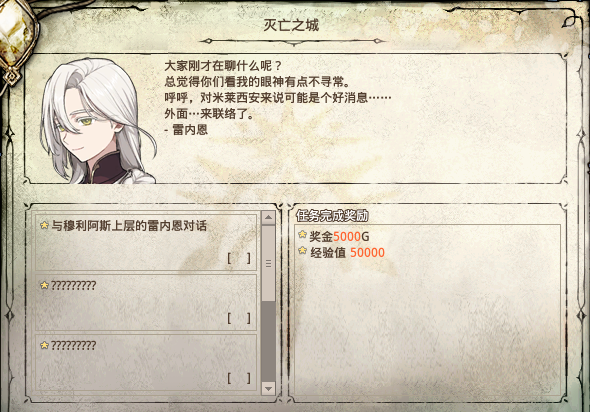Select the second hidden ????????? objective

(146, 303)
